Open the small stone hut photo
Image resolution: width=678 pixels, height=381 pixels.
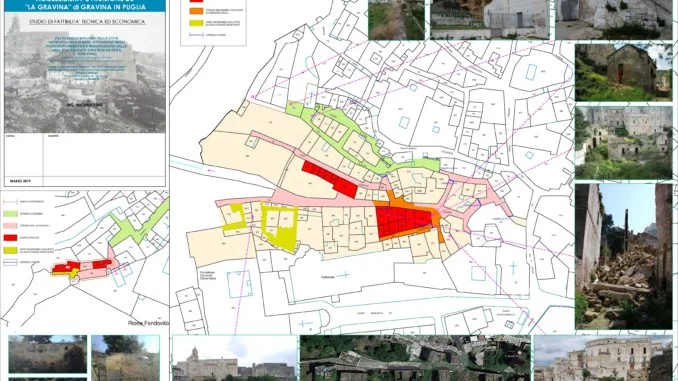pyautogui.click(x=624, y=72)
